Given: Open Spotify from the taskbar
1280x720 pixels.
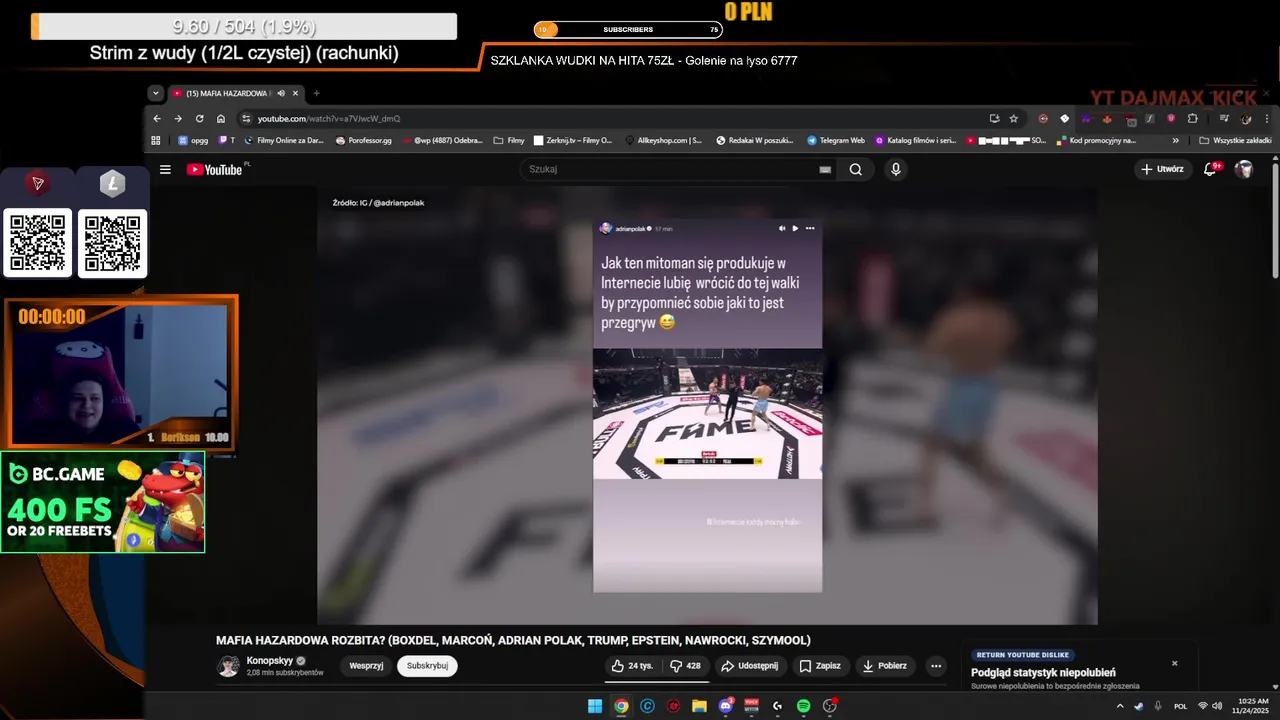Looking at the screenshot, I should coord(803,706).
